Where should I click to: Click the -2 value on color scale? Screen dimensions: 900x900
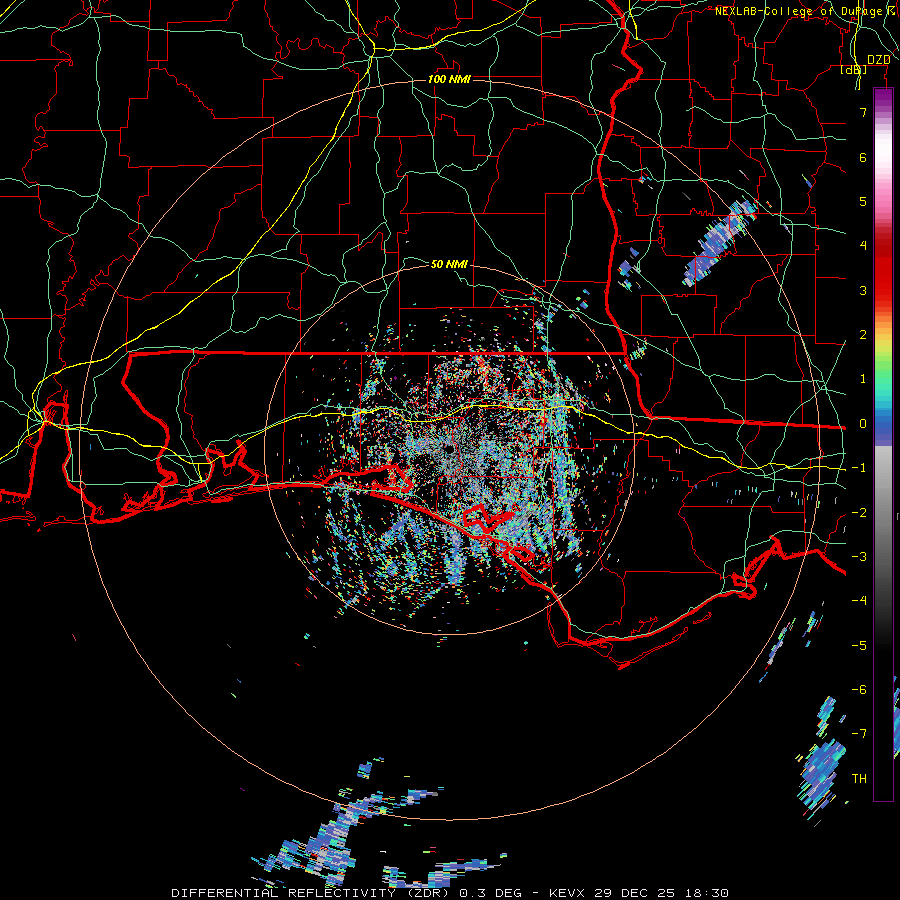(x=859, y=513)
